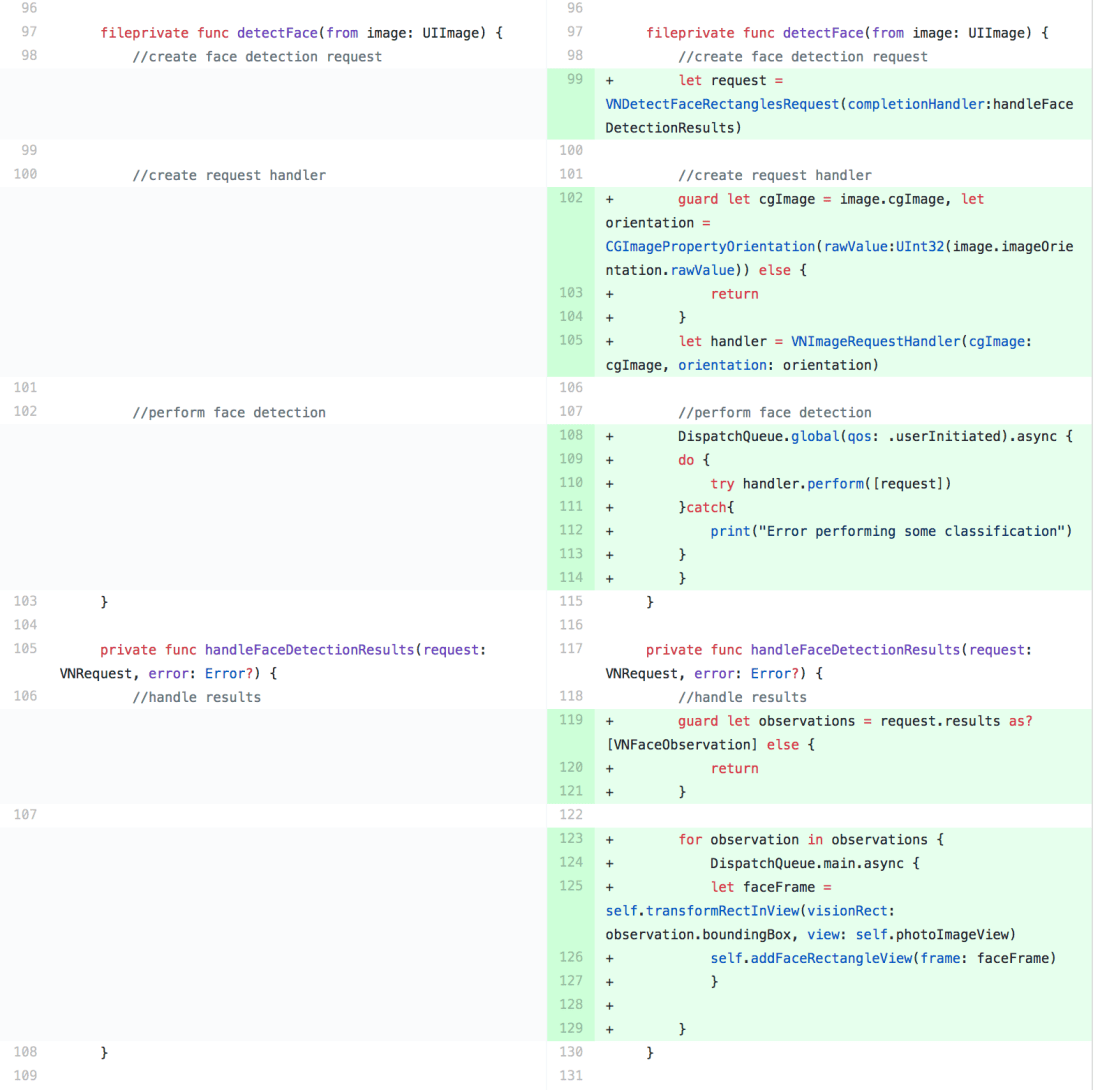The image size is (1100, 1090).
Task: Click "//perform face detection" comment in left pane
Action: 229,412
